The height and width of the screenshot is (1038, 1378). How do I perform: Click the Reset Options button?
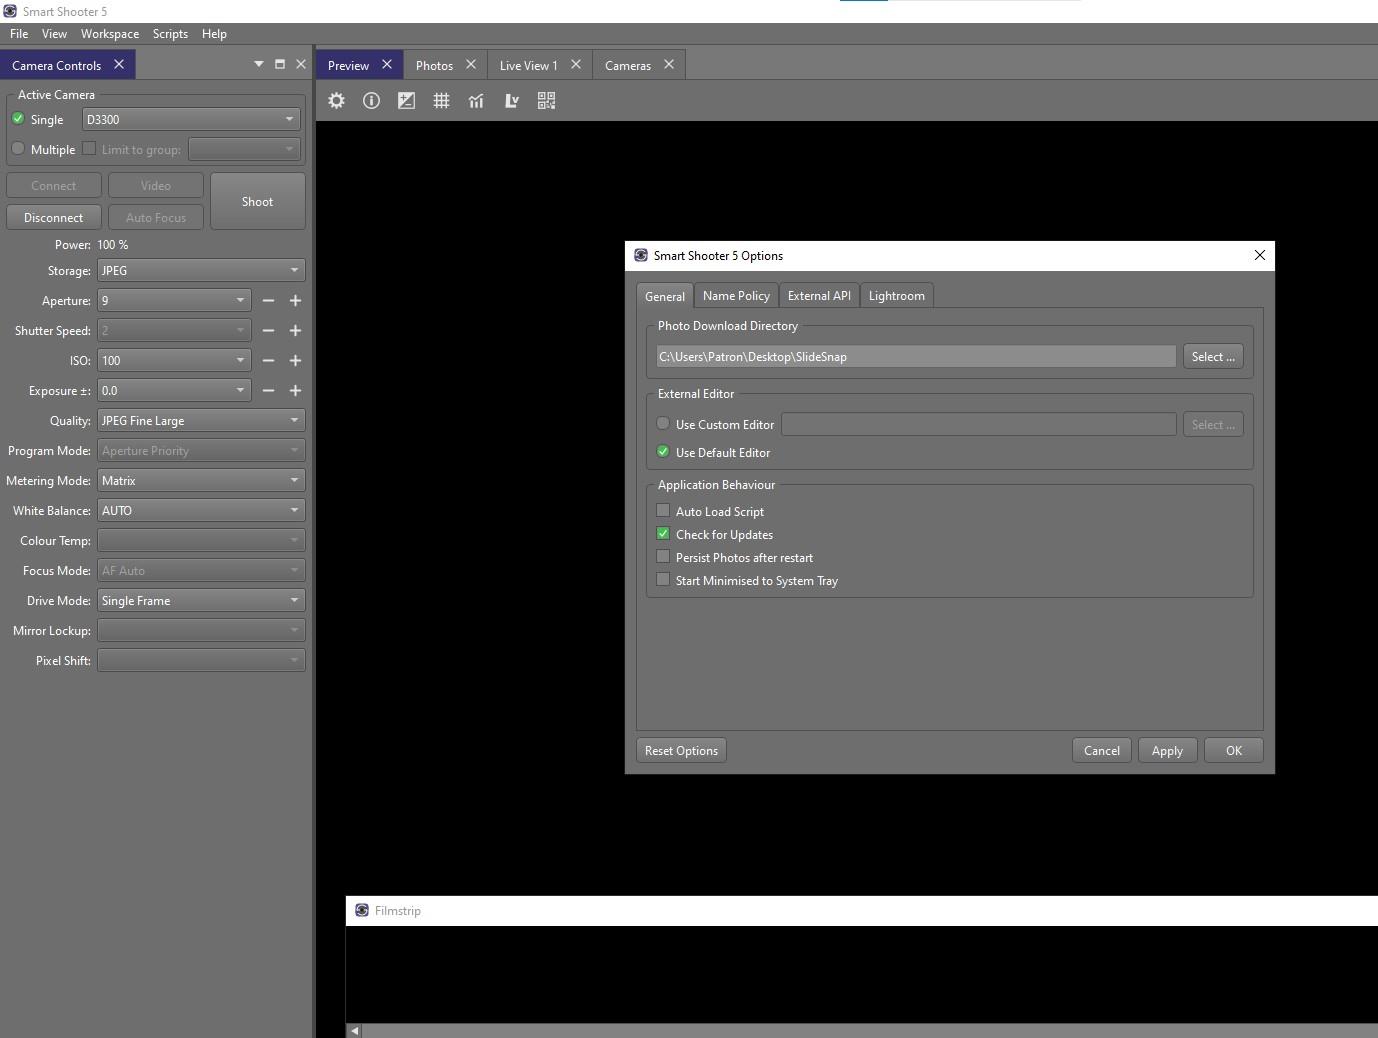pyautogui.click(x=681, y=751)
